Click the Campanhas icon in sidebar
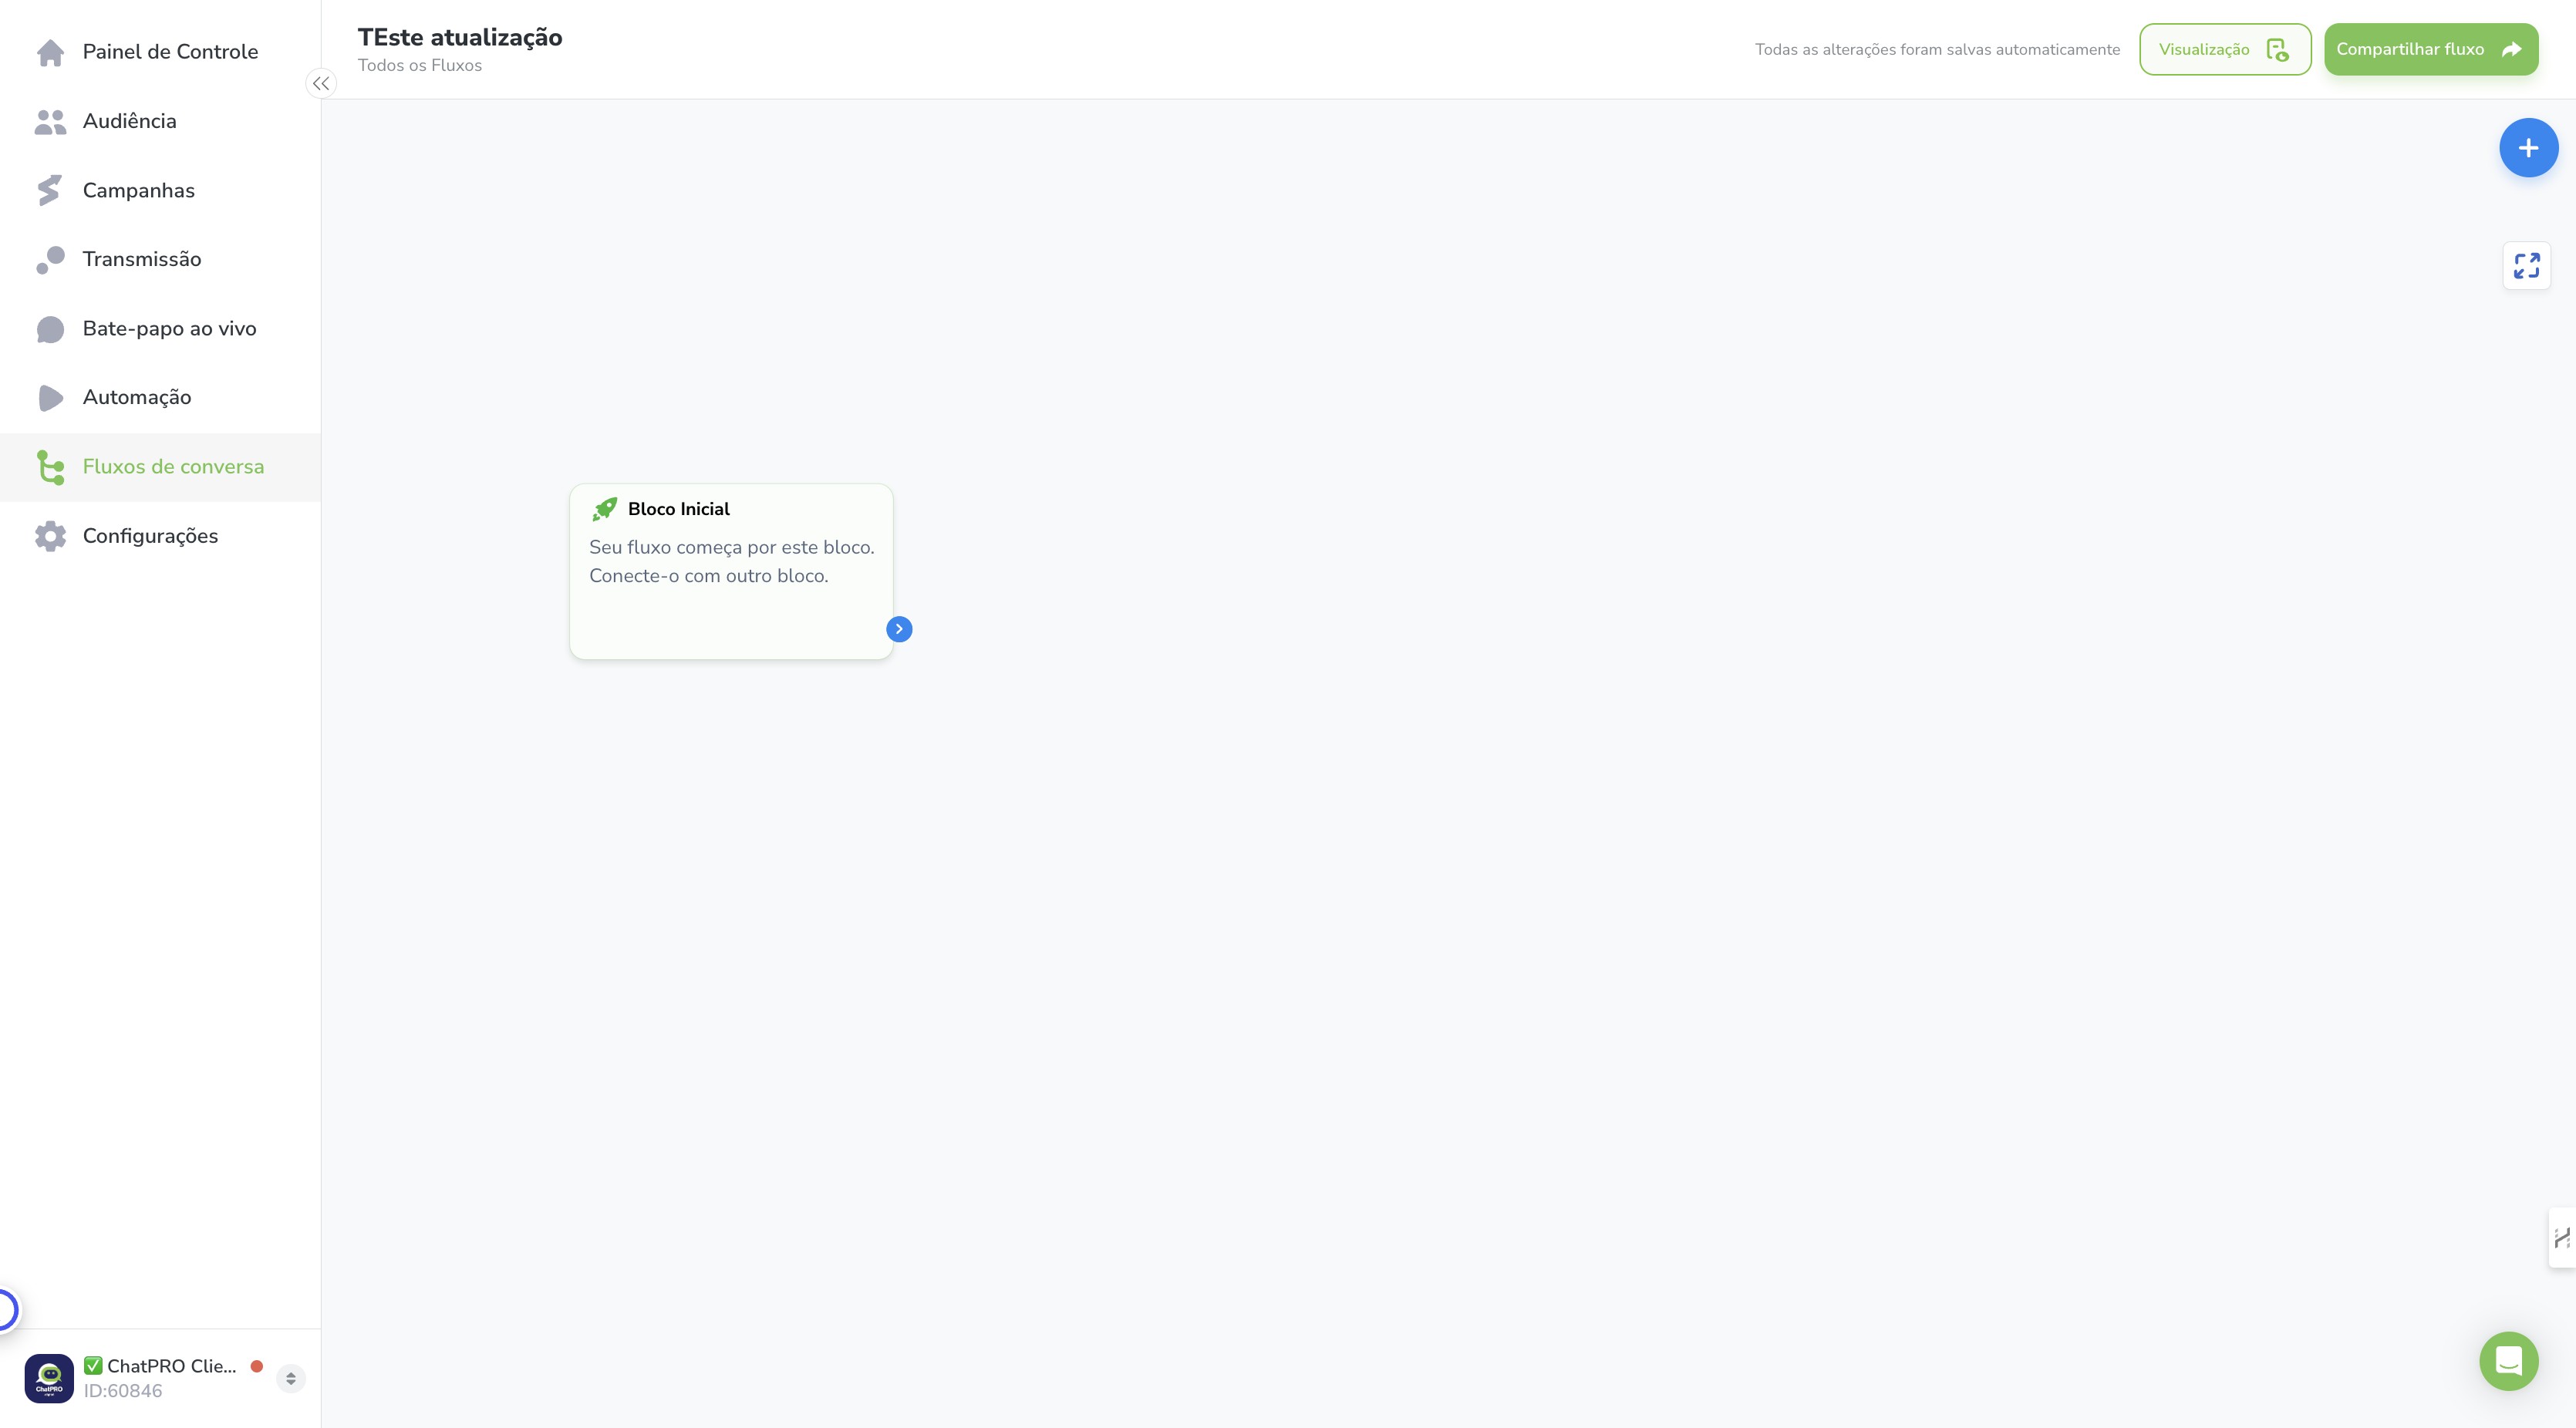 click(x=49, y=190)
